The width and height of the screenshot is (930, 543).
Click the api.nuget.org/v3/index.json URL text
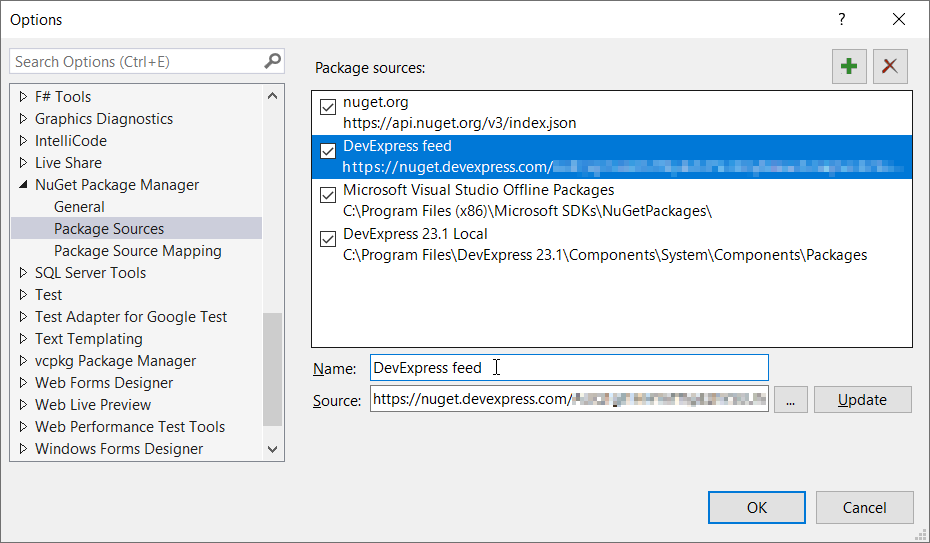tap(460, 123)
